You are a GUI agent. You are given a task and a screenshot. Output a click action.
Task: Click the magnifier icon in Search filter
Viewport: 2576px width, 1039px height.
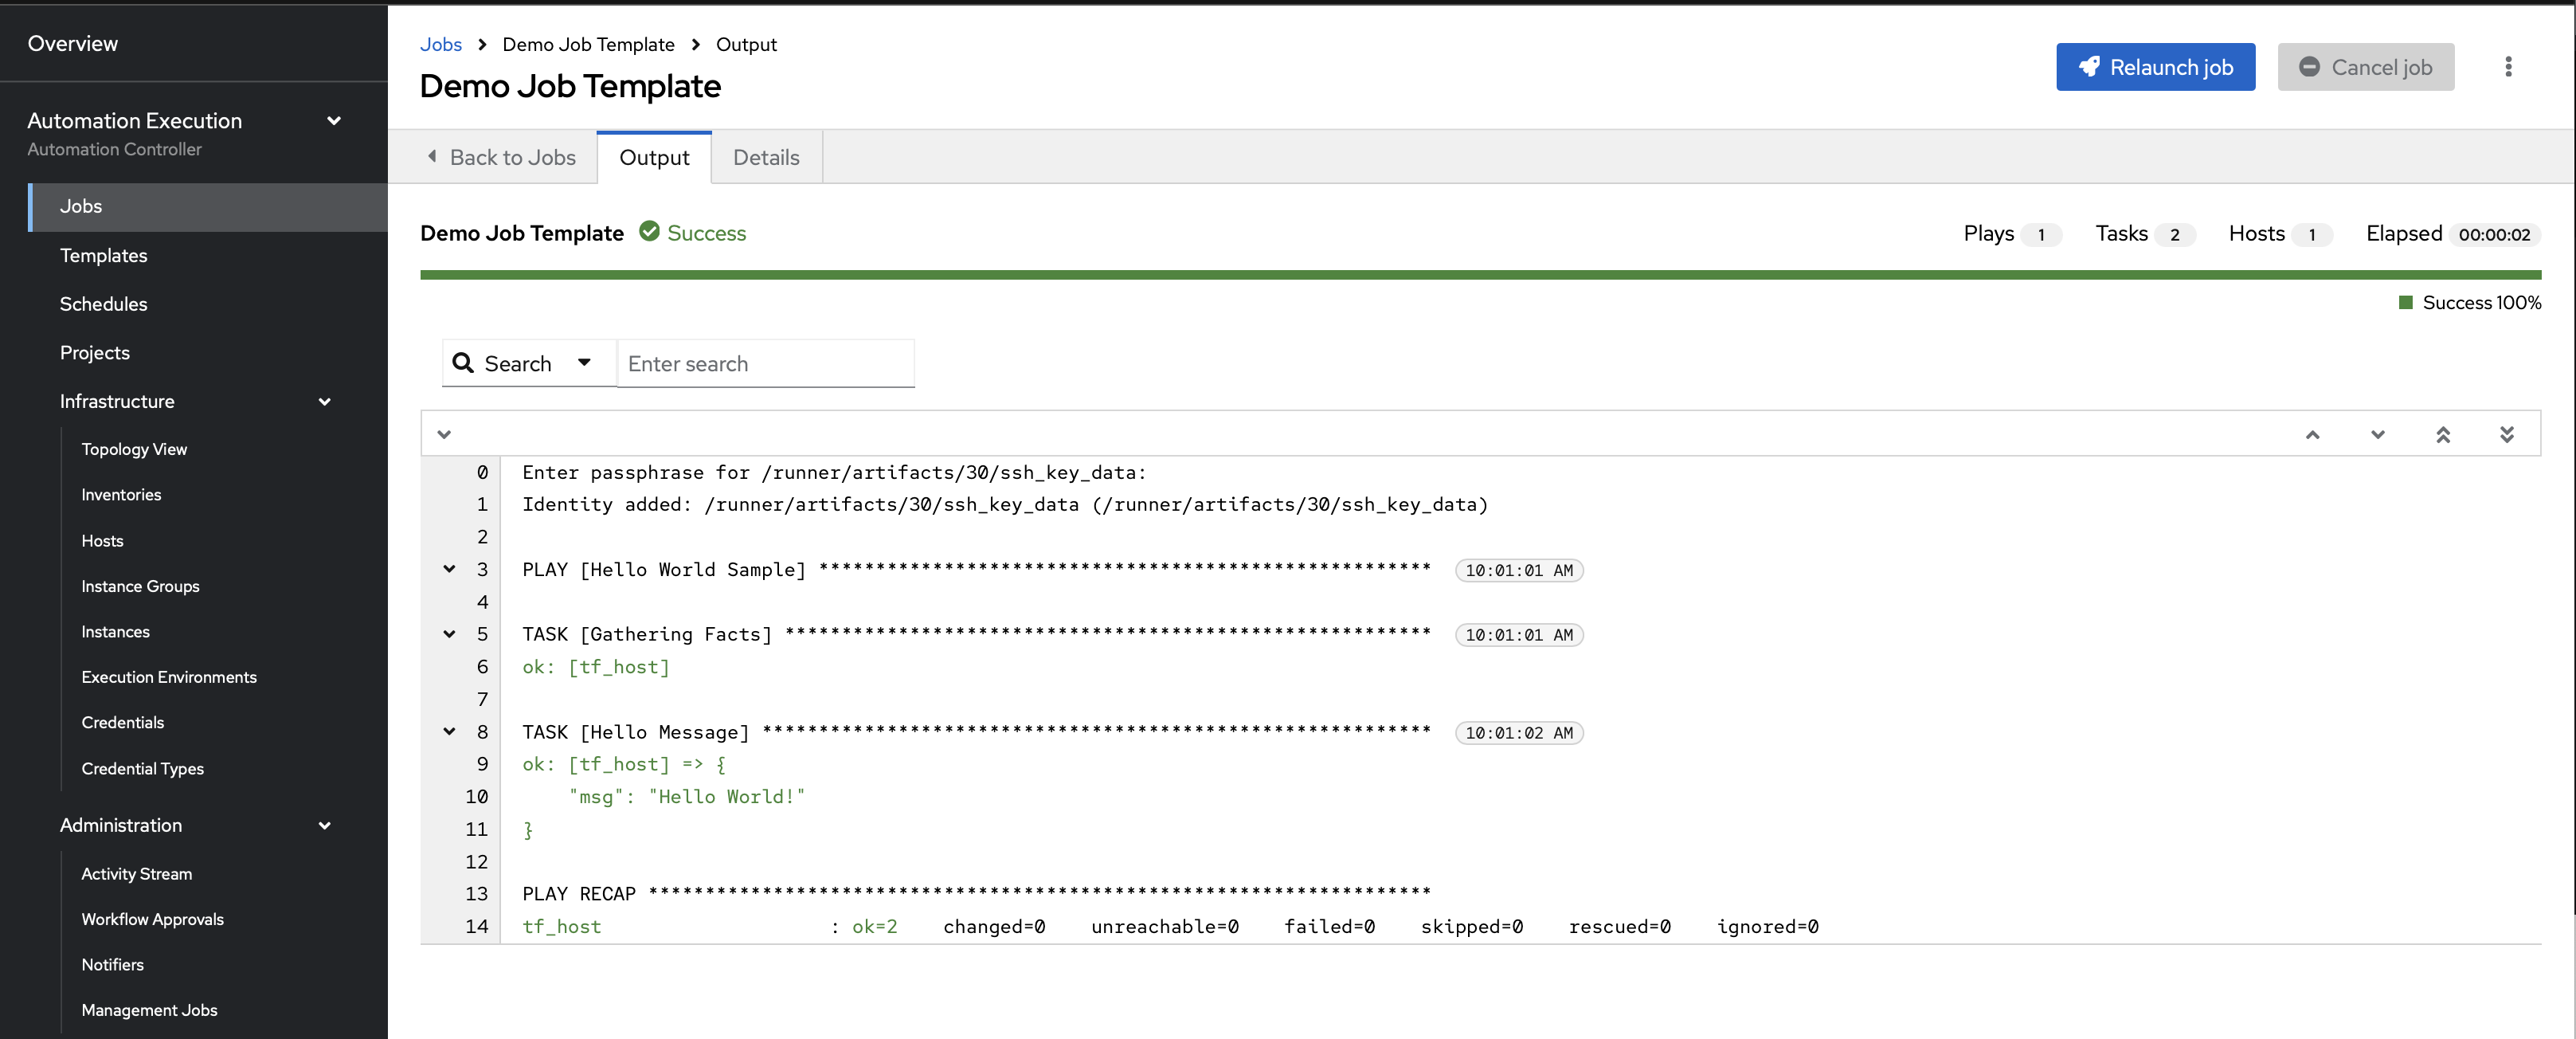pyautogui.click(x=463, y=363)
